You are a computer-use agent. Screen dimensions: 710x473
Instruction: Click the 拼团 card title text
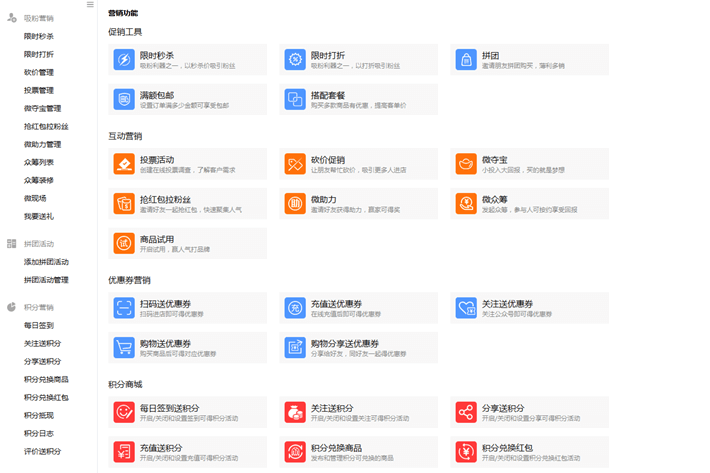(x=490, y=56)
